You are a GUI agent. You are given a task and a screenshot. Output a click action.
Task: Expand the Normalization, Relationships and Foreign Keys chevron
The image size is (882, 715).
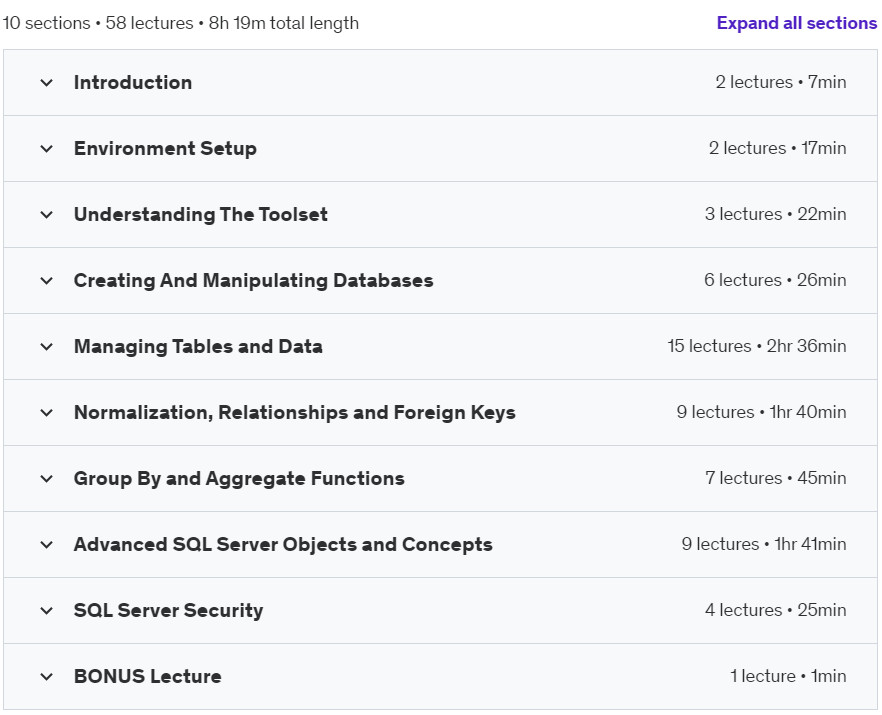coord(47,412)
